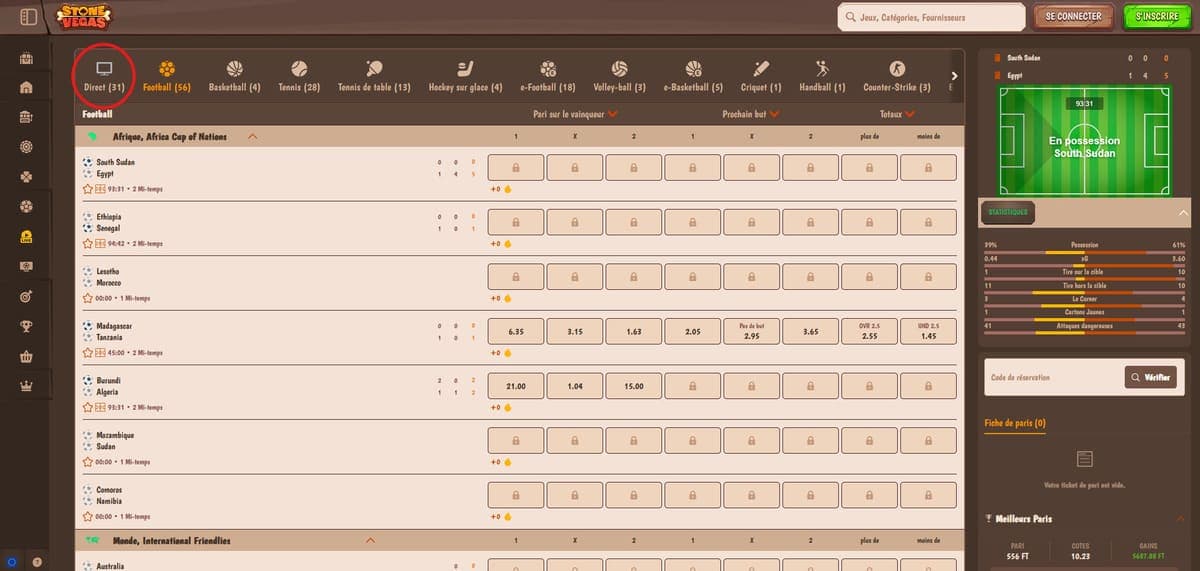Expand +0 extra markets for Madagascar vs Tanzania
The image size is (1200, 571).
501,352
